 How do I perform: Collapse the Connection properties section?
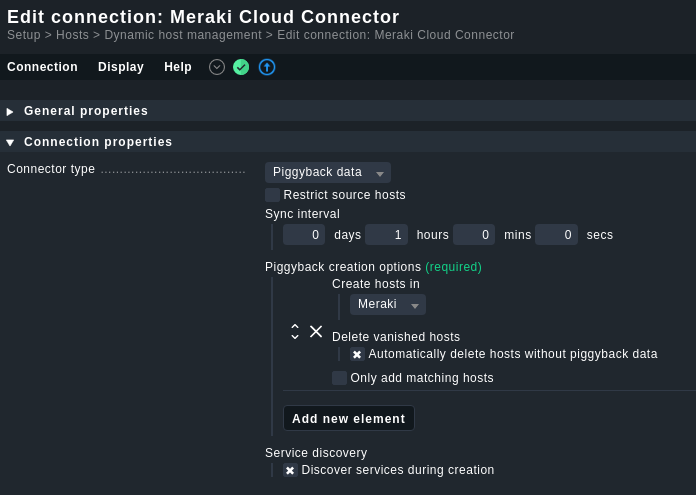(98, 142)
